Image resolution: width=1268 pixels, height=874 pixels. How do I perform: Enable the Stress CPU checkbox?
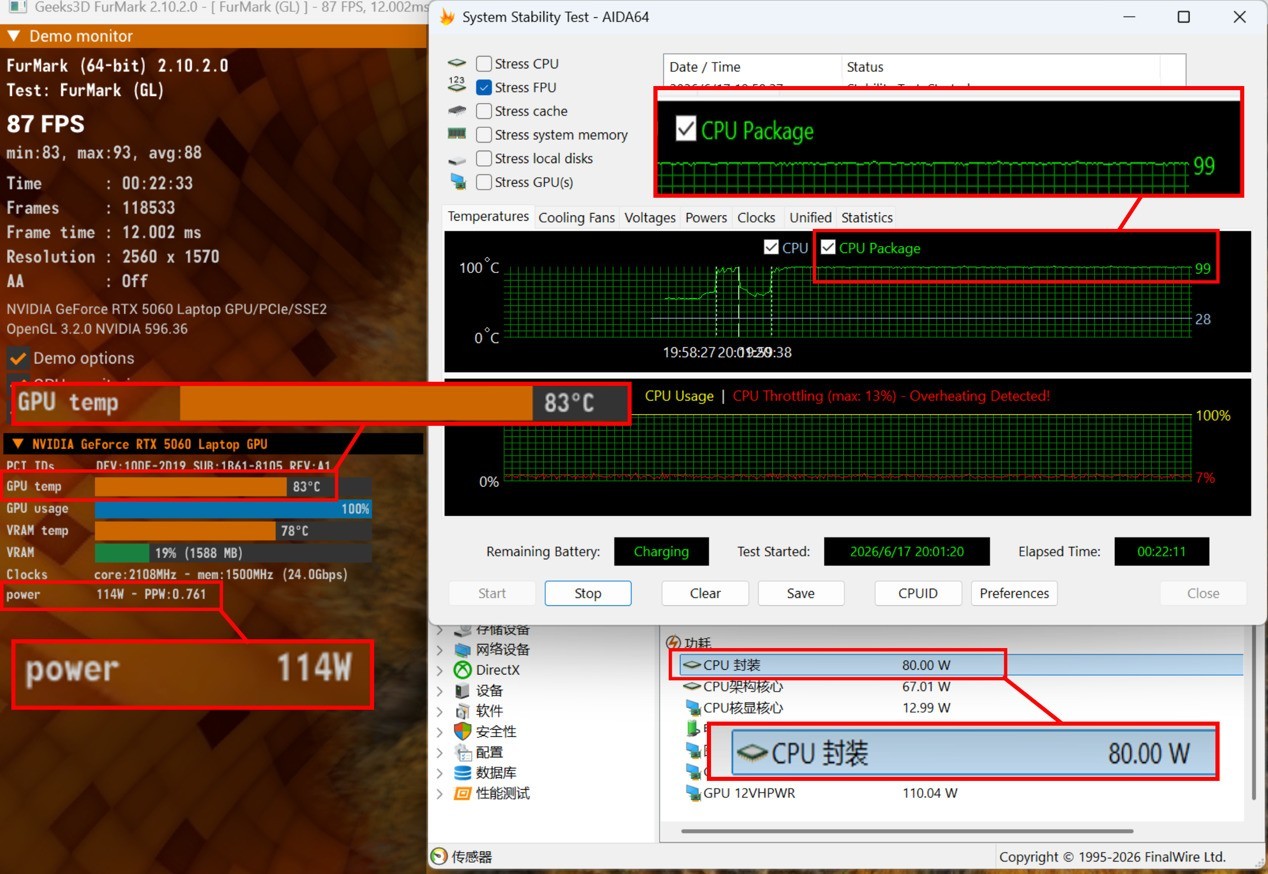[484, 63]
